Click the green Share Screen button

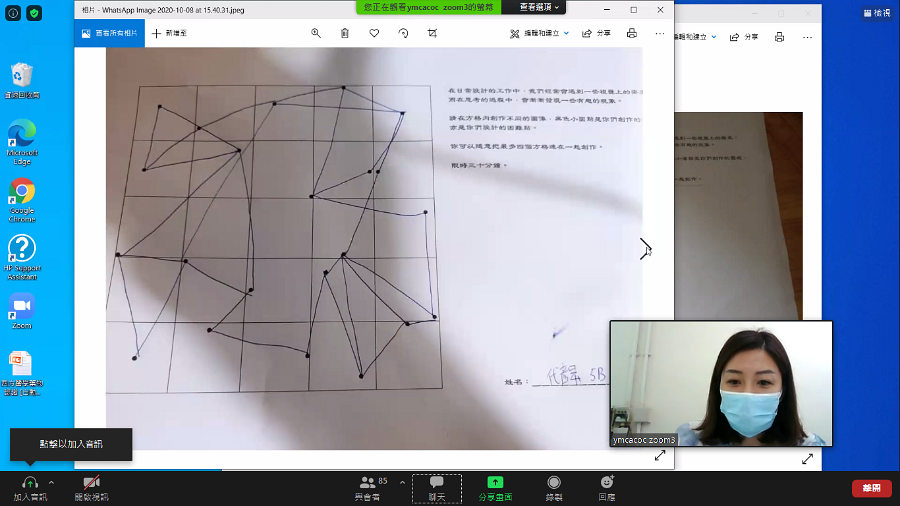point(495,489)
